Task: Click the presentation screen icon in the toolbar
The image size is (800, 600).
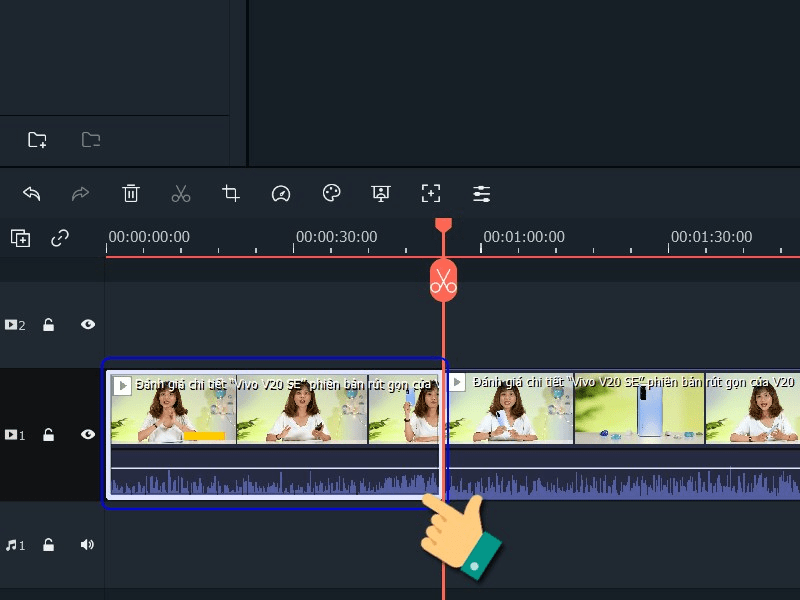Action: click(381, 193)
